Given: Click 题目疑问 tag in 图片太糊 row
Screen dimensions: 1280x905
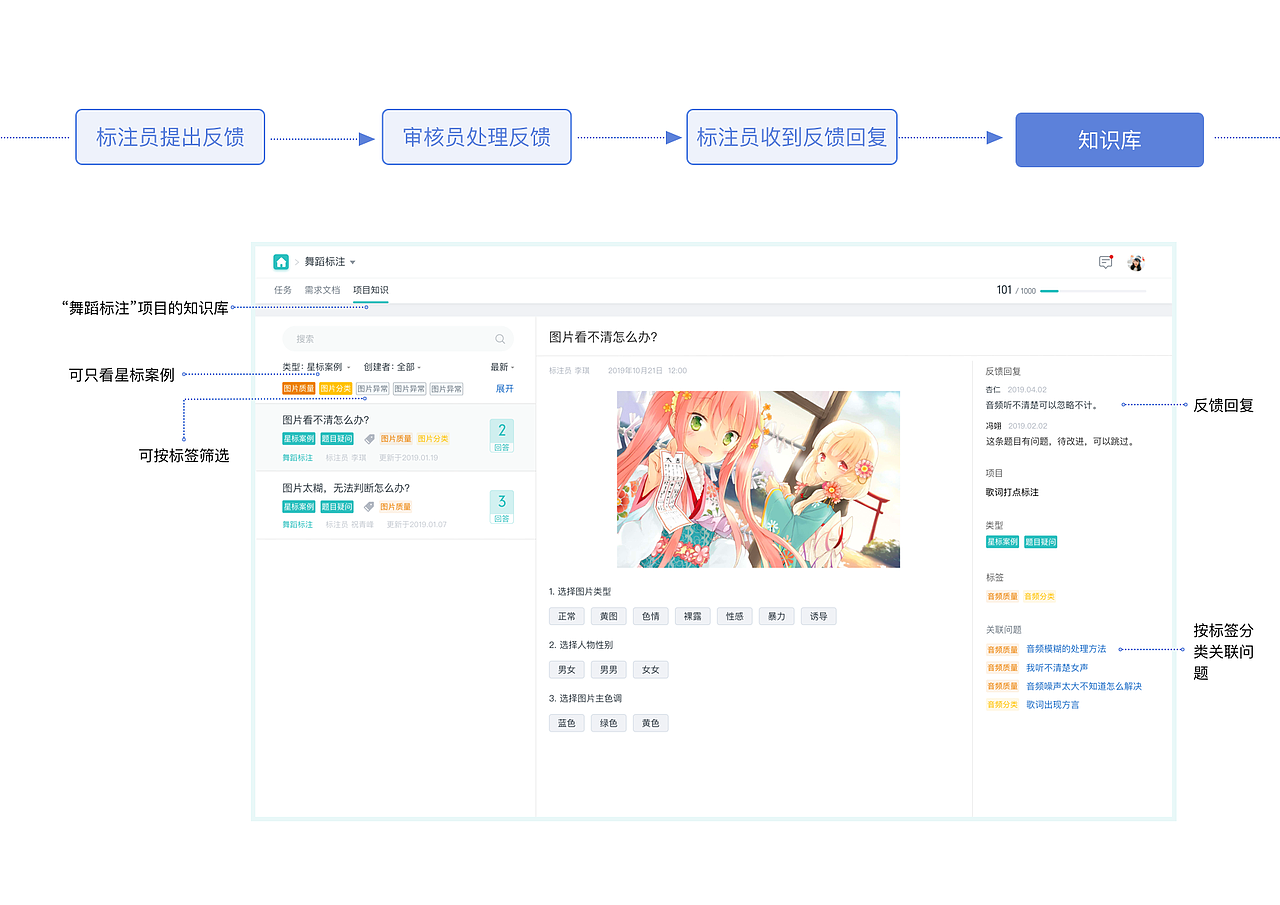Looking at the screenshot, I should coord(336,507).
